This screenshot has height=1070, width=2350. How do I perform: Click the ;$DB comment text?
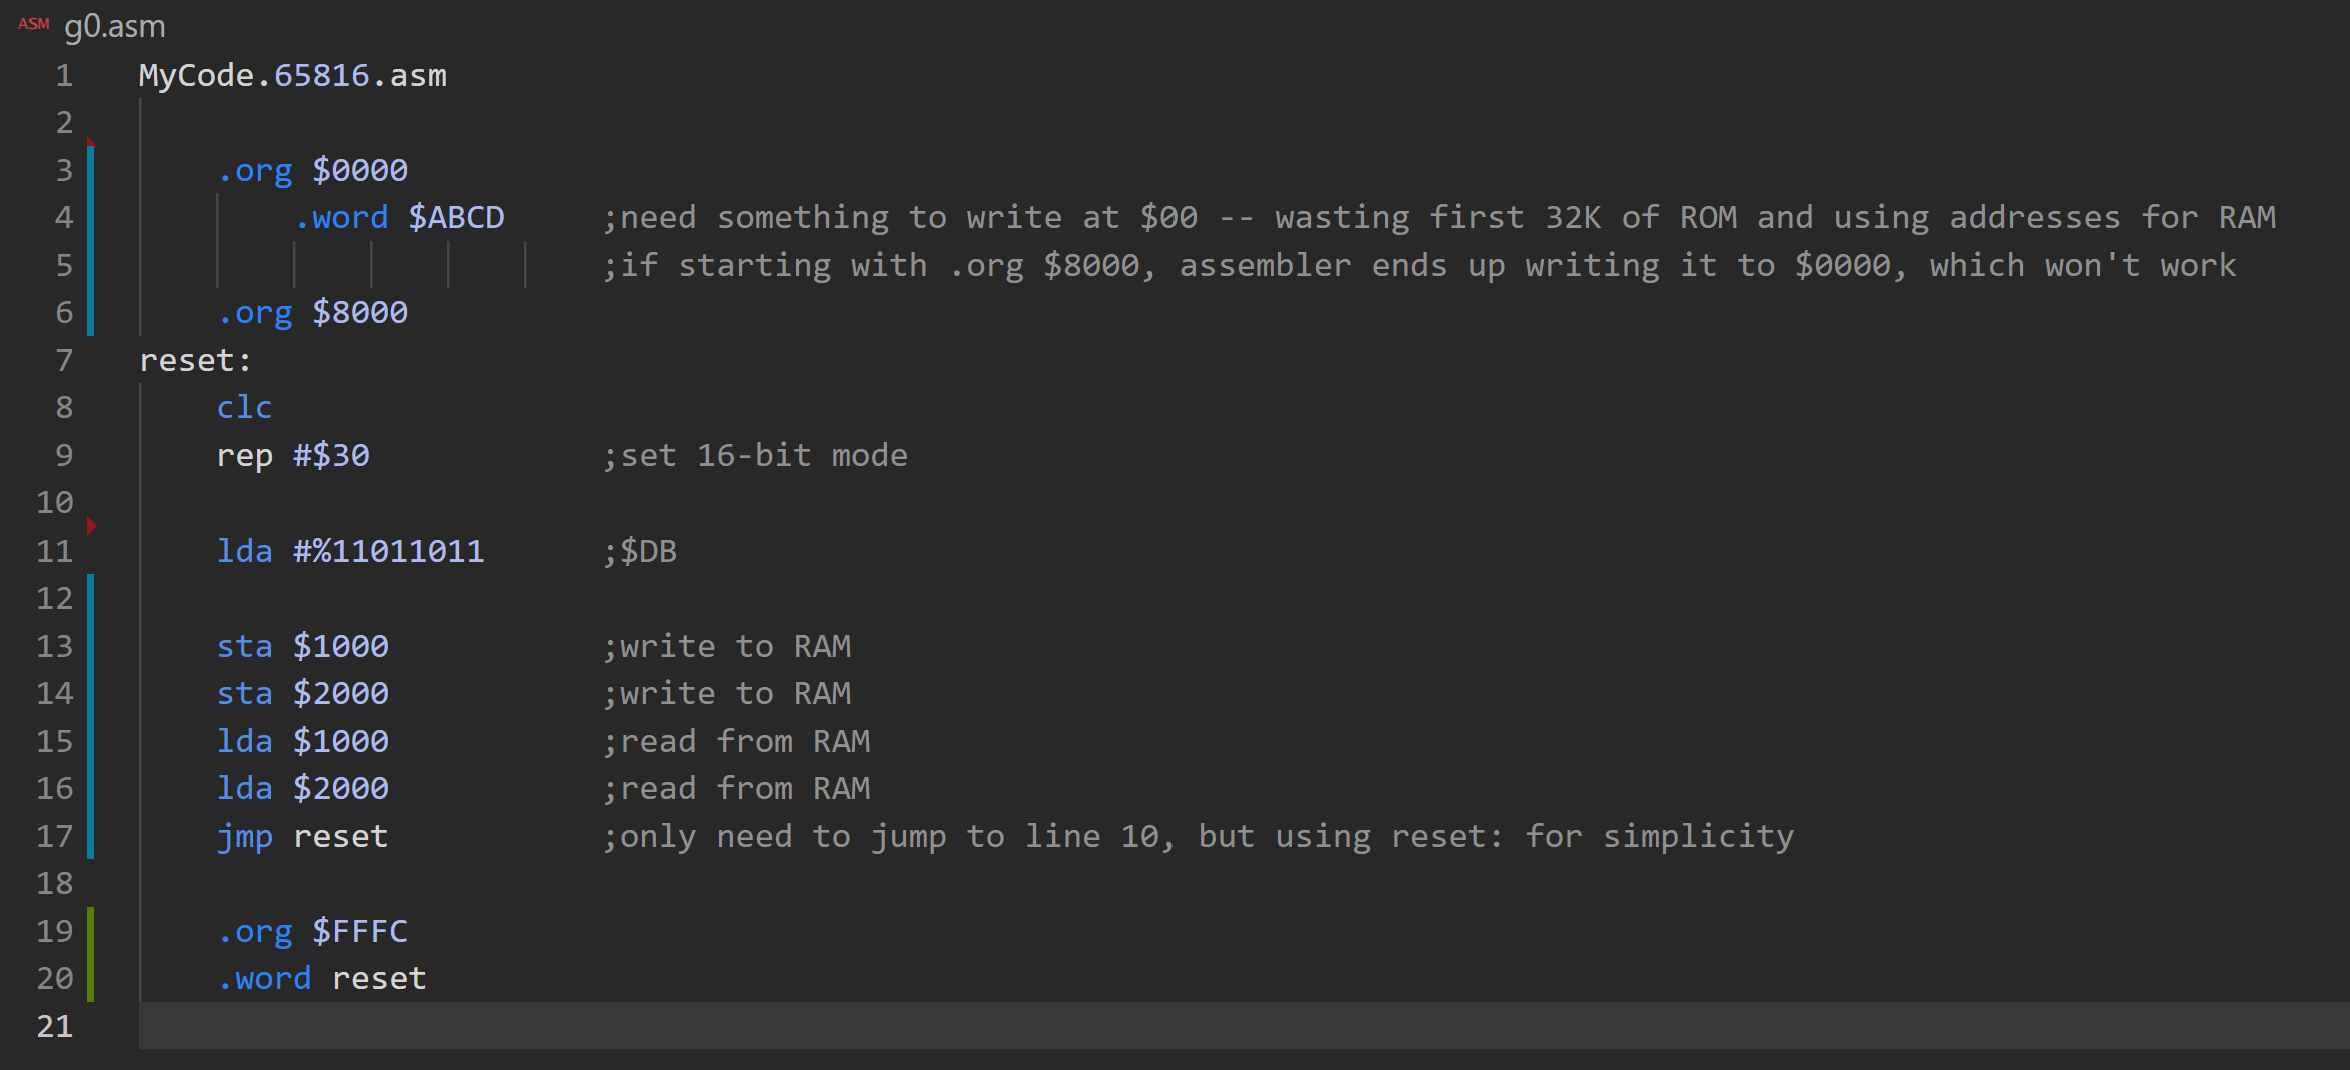coord(640,551)
